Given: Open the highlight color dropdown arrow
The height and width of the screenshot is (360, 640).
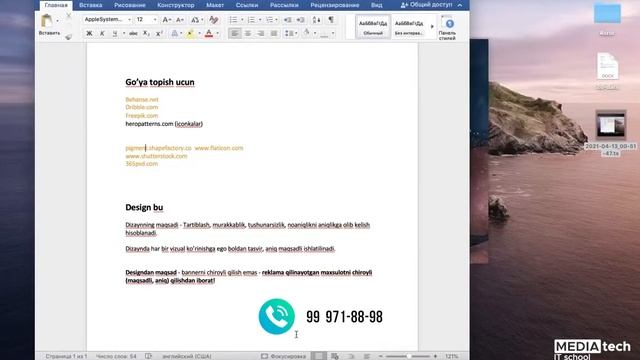Looking at the screenshot, I should (x=199, y=33).
